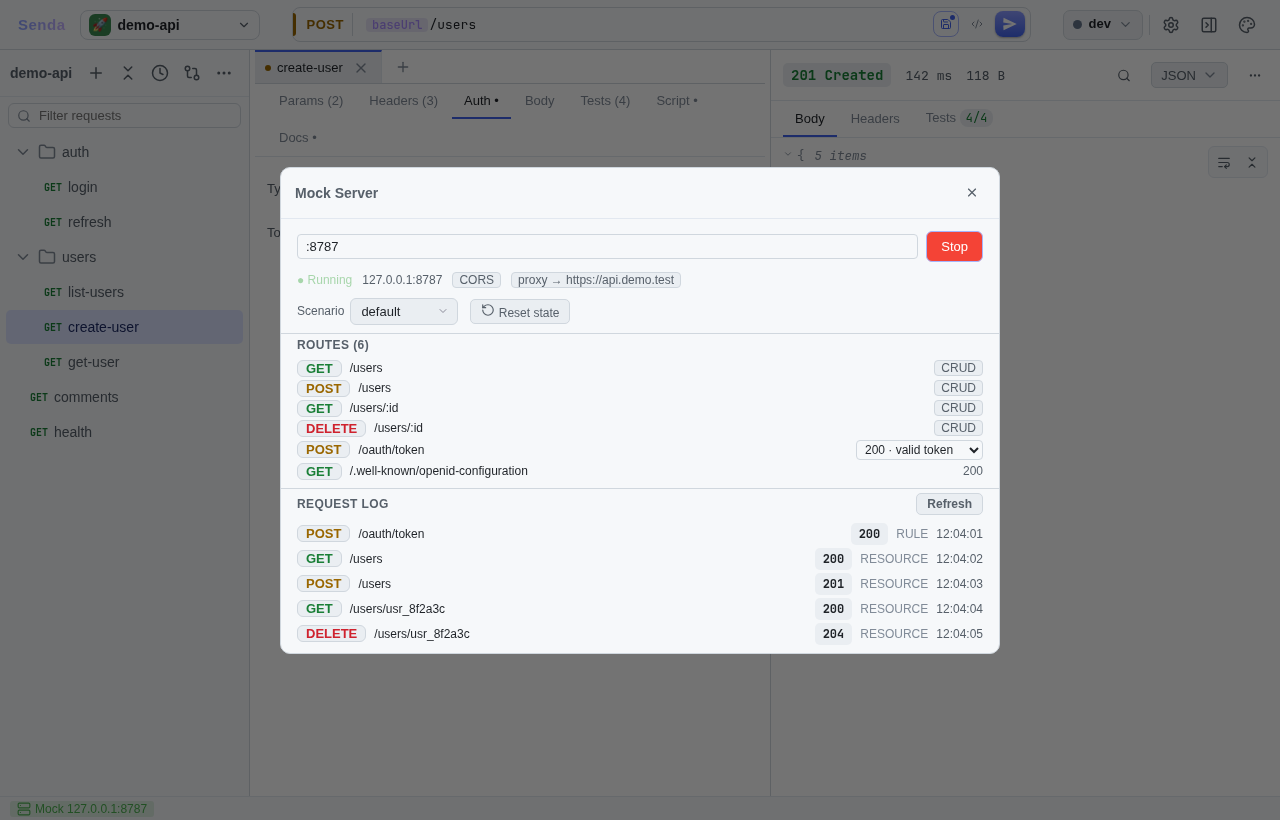Click the Reset state button
Viewport: 1280px width, 820px height.
(520, 312)
